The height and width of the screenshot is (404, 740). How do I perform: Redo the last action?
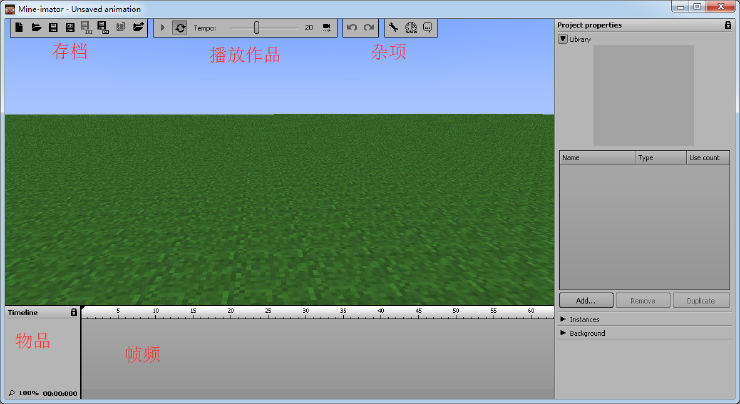click(369, 27)
